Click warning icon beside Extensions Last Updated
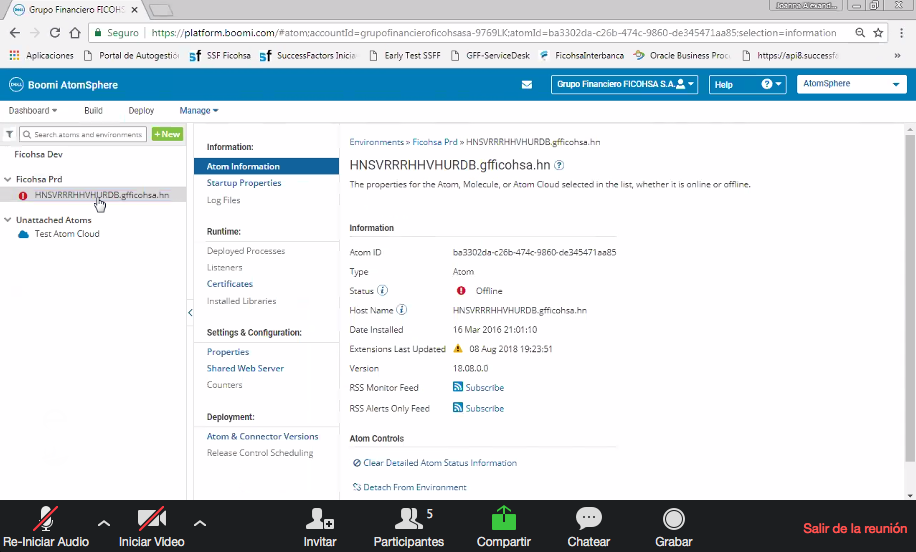This screenshot has width=916, height=552. (x=458, y=349)
